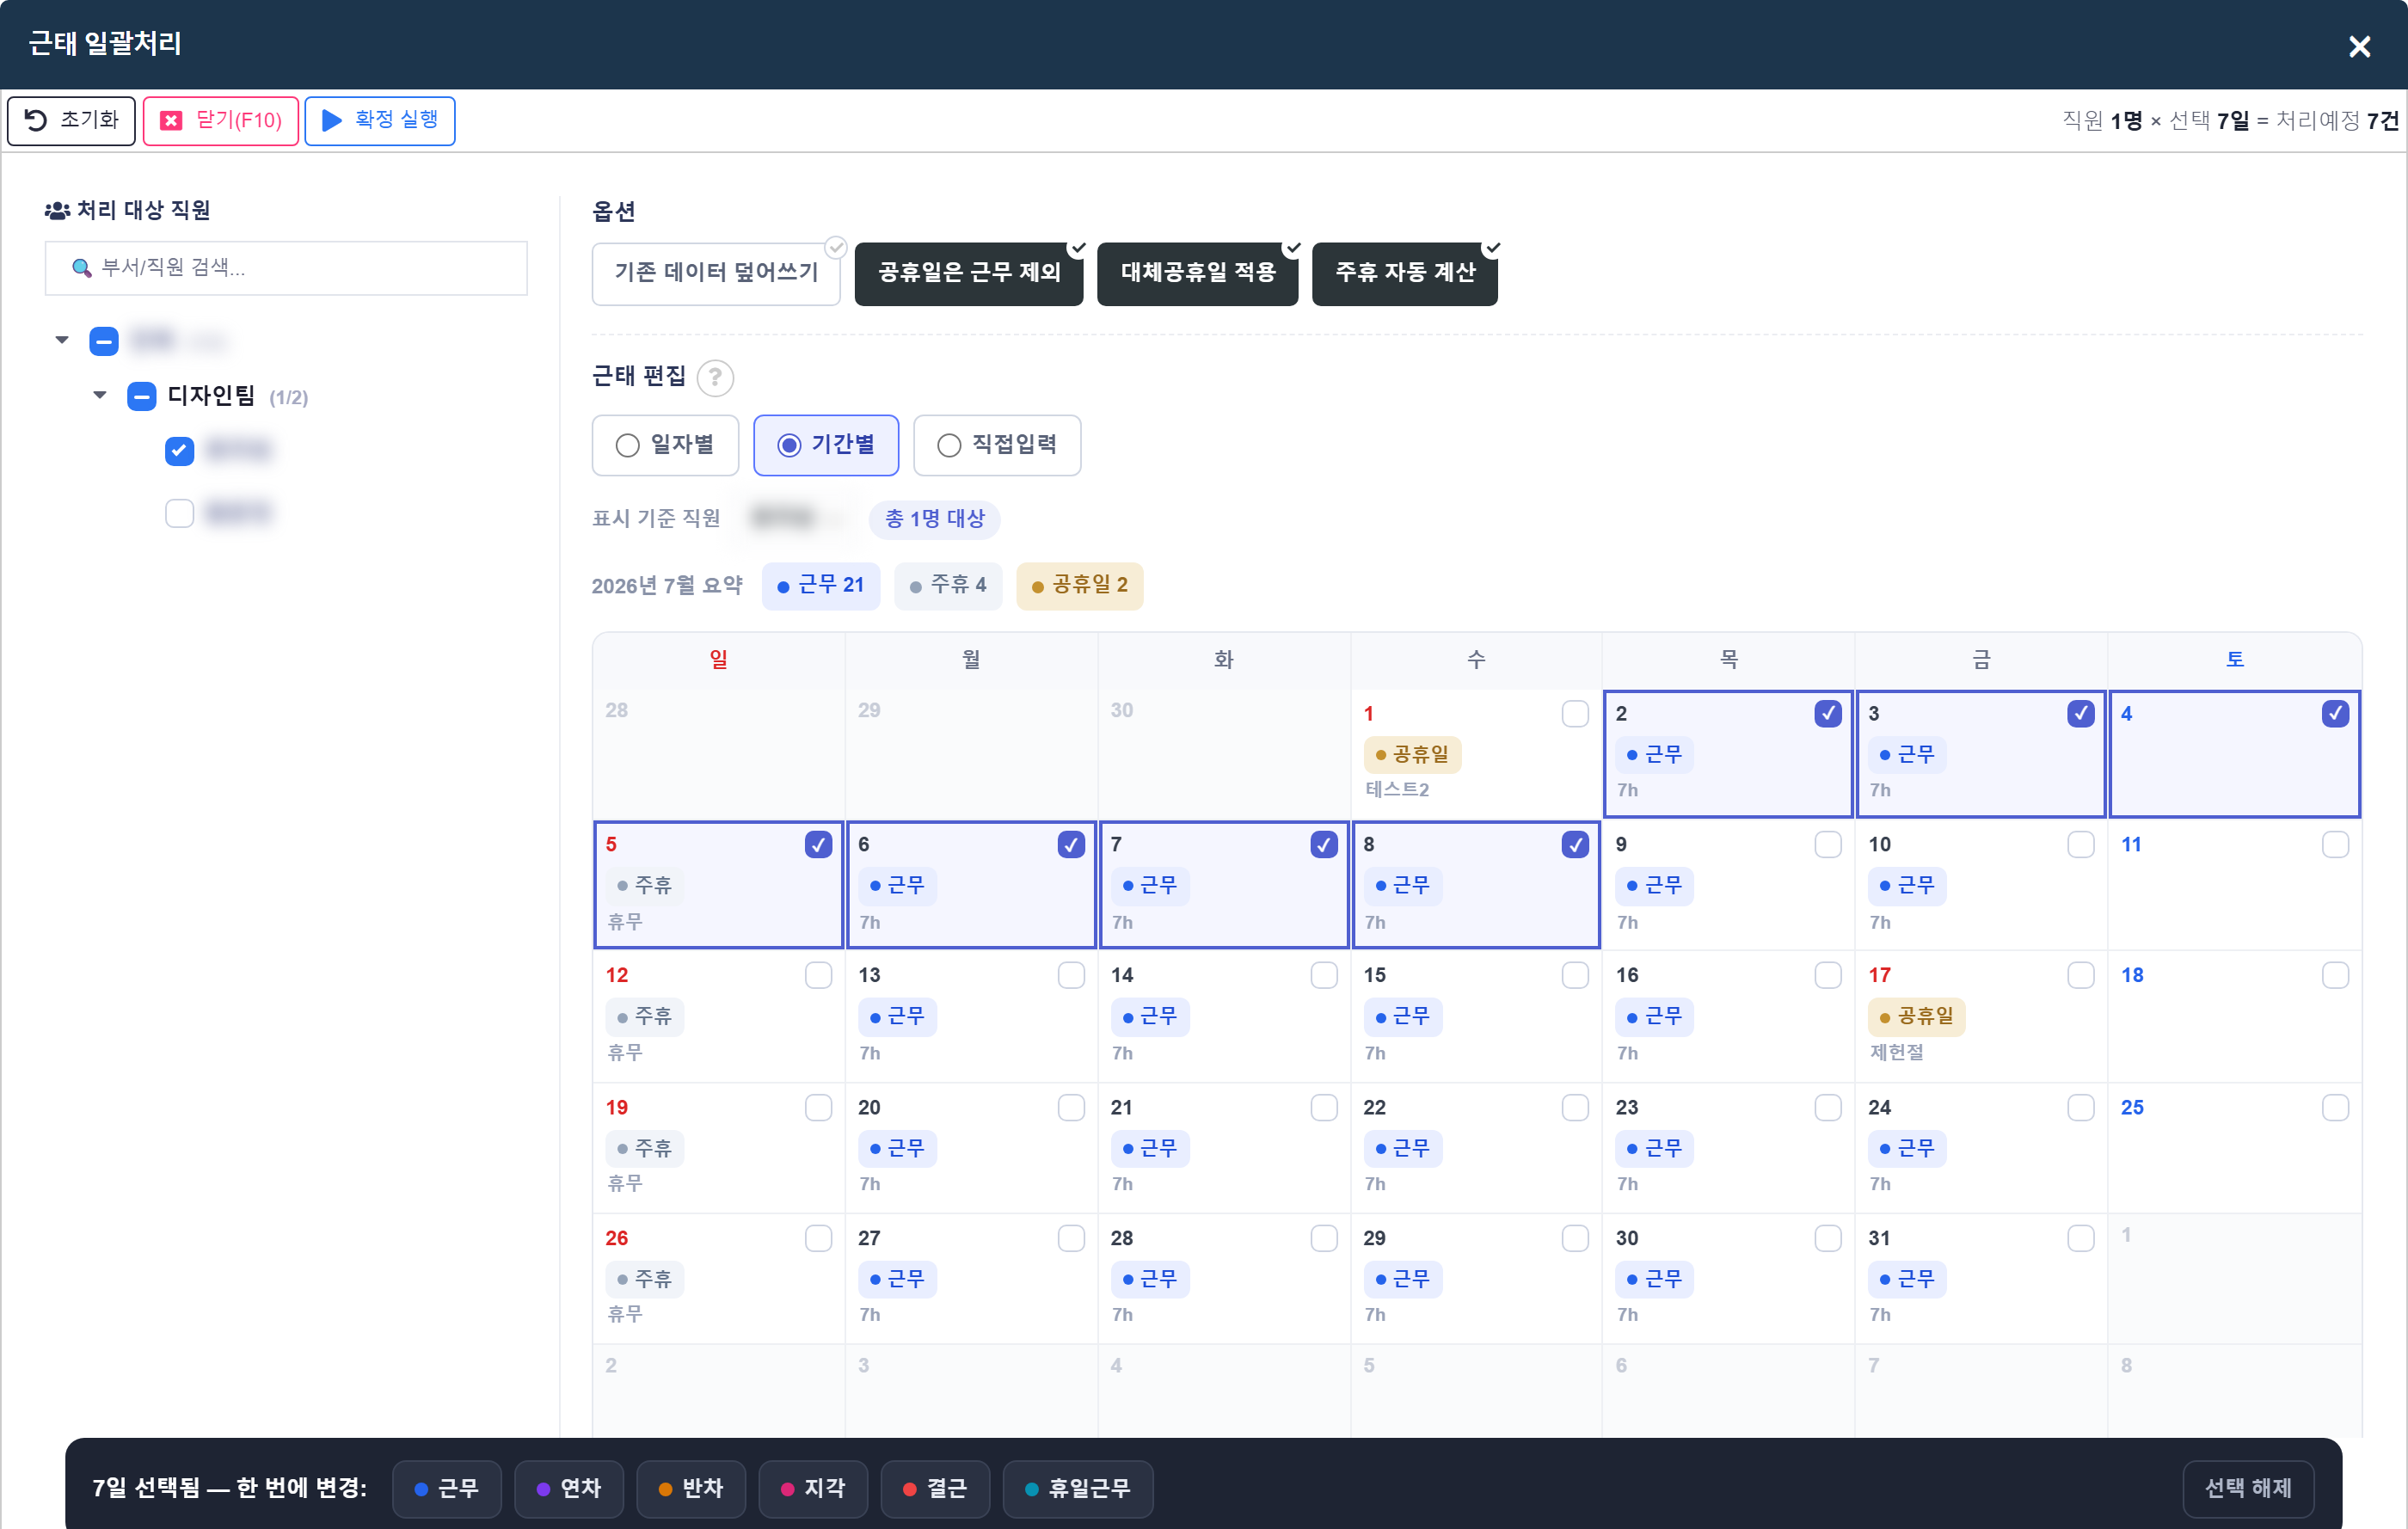Click the 초기화 reset button

pyautogui.click(x=71, y=120)
